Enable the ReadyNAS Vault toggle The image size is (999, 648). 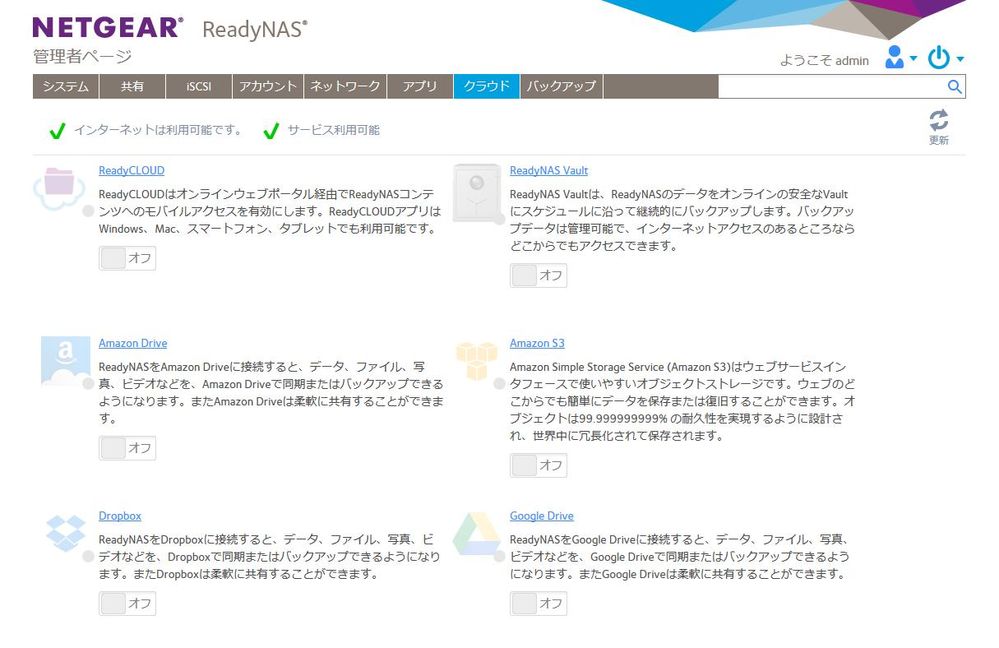(538, 275)
